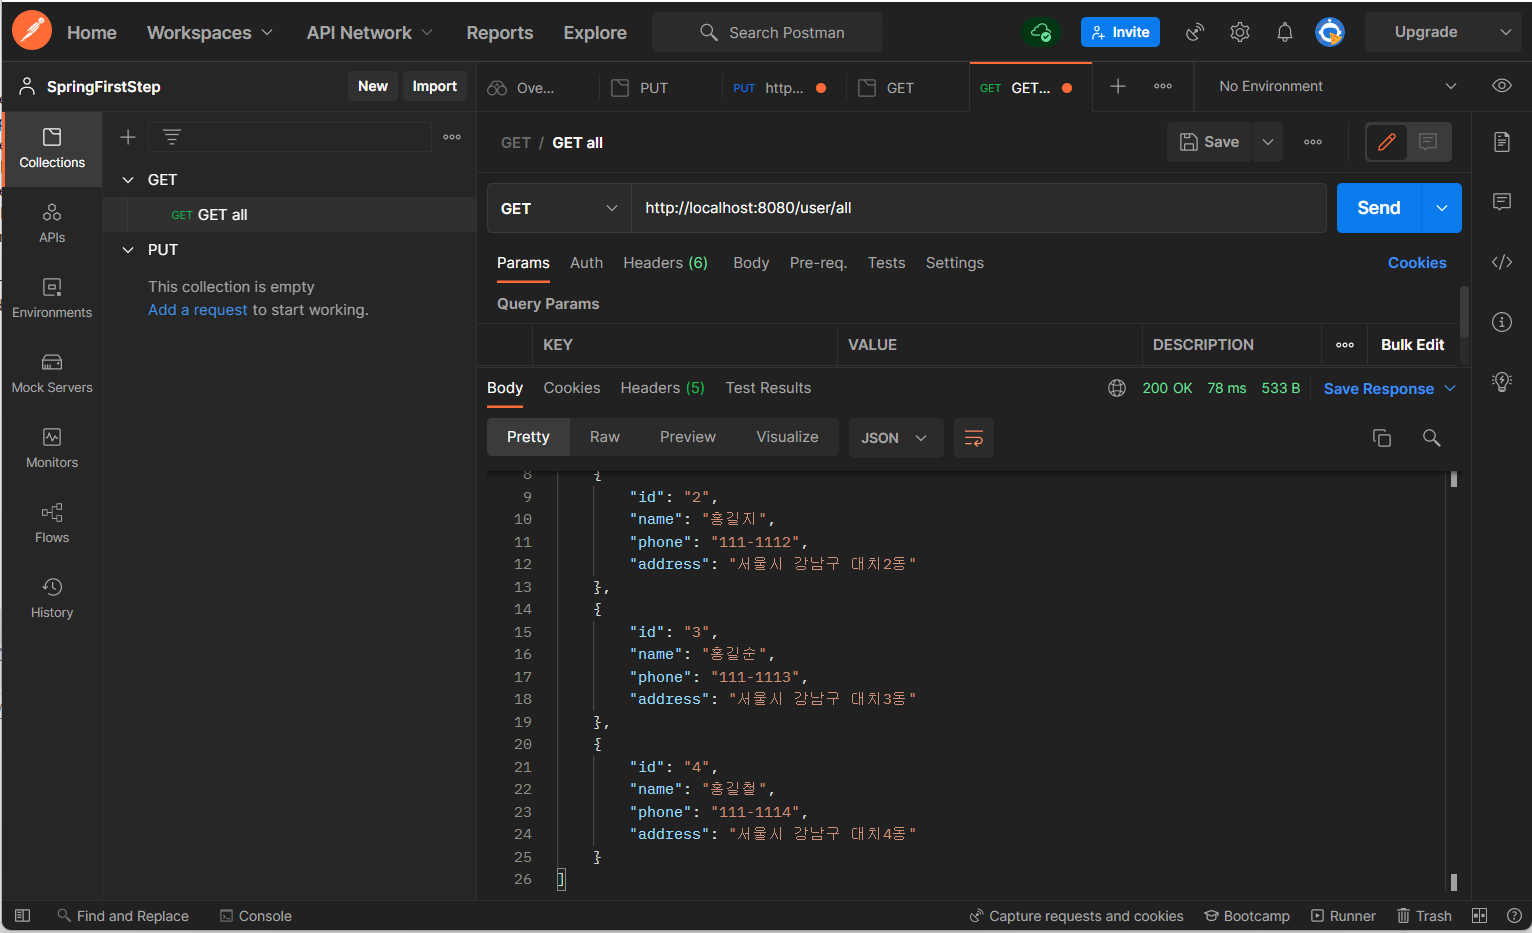Open the user avatar menu

[1330, 32]
